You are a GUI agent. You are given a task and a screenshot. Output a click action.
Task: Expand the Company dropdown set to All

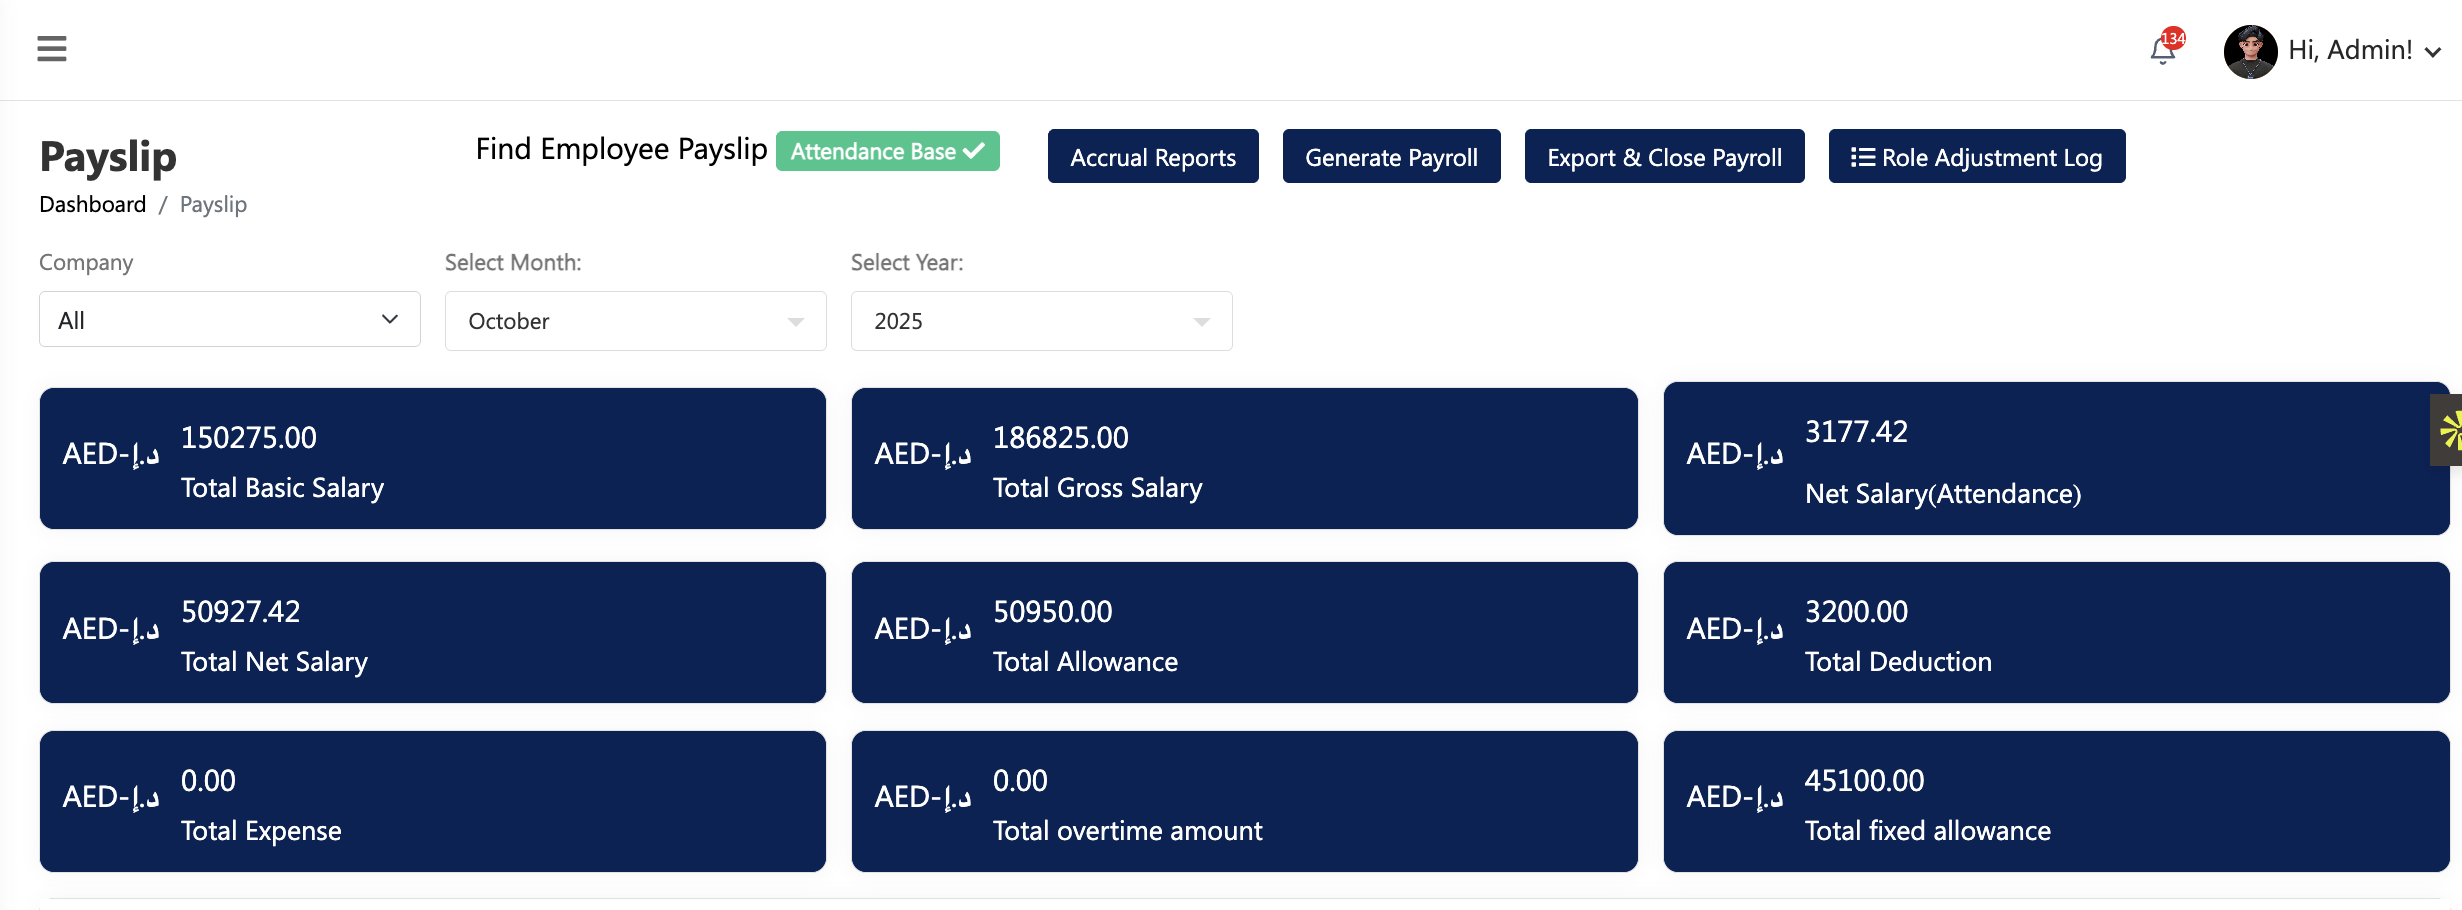pos(230,320)
